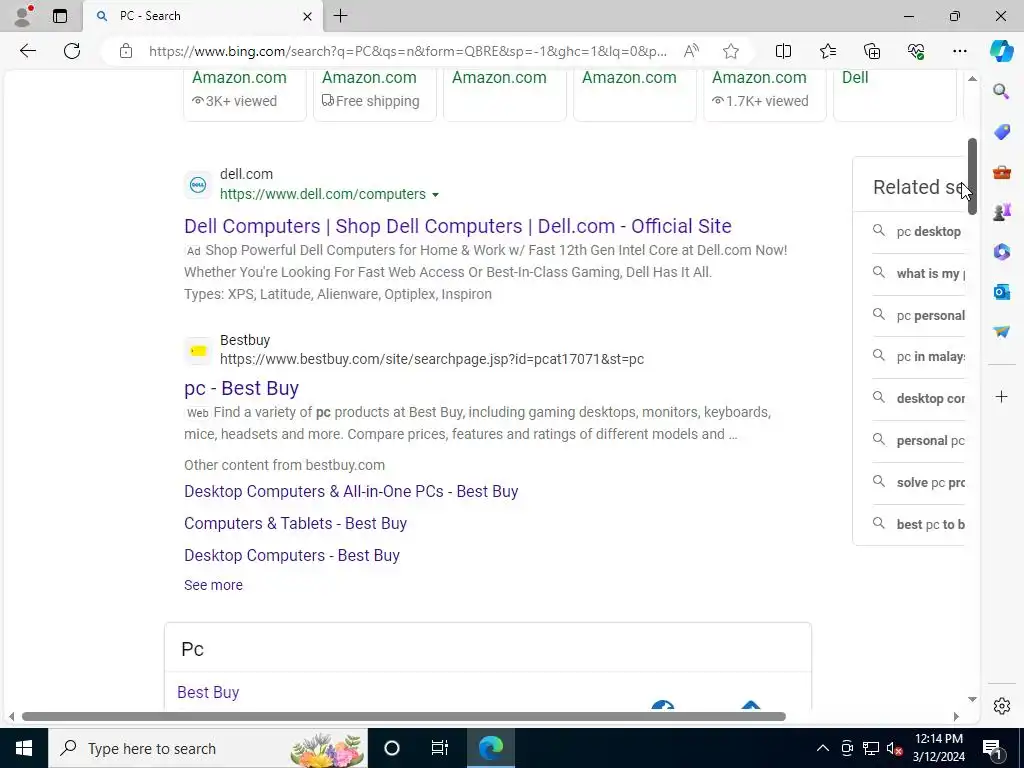Open Desktop Computers & All-in-One PCs link
The height and width of the screenshot is (768, 1024).
click(x=351, y=491)
